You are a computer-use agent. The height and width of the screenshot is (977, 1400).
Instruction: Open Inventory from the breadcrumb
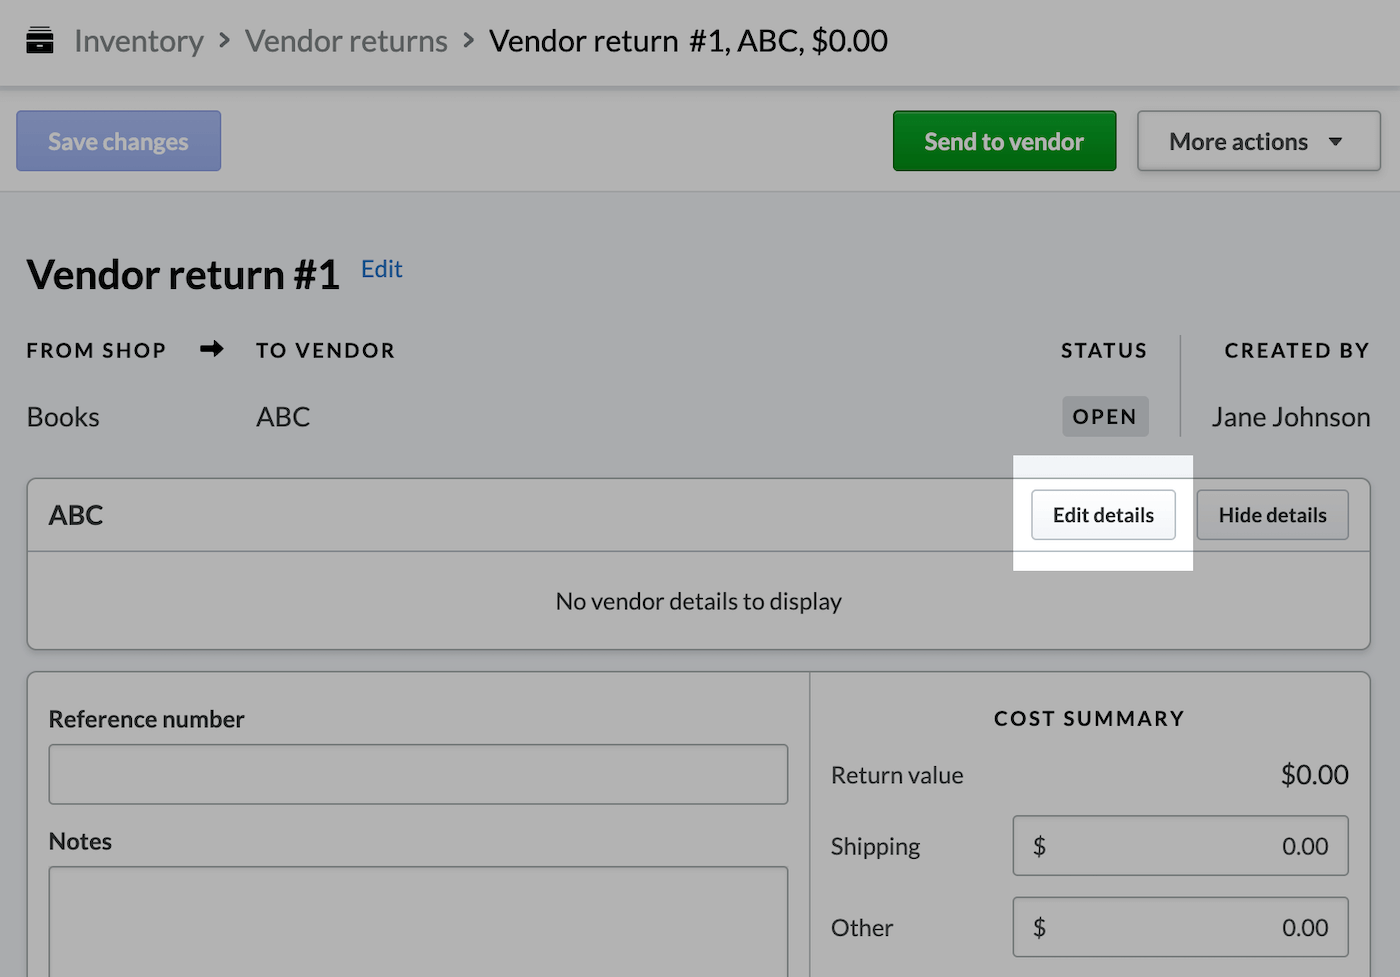138,40
